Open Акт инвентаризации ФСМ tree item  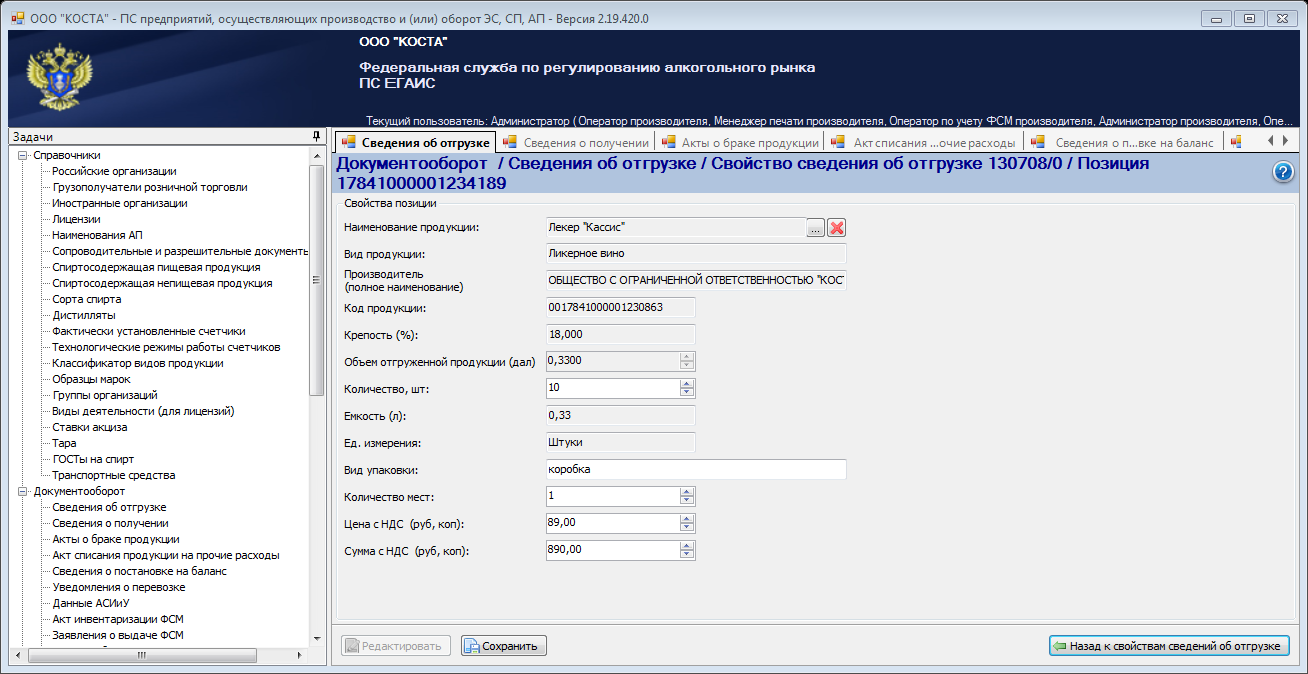[x=118, y=619]
